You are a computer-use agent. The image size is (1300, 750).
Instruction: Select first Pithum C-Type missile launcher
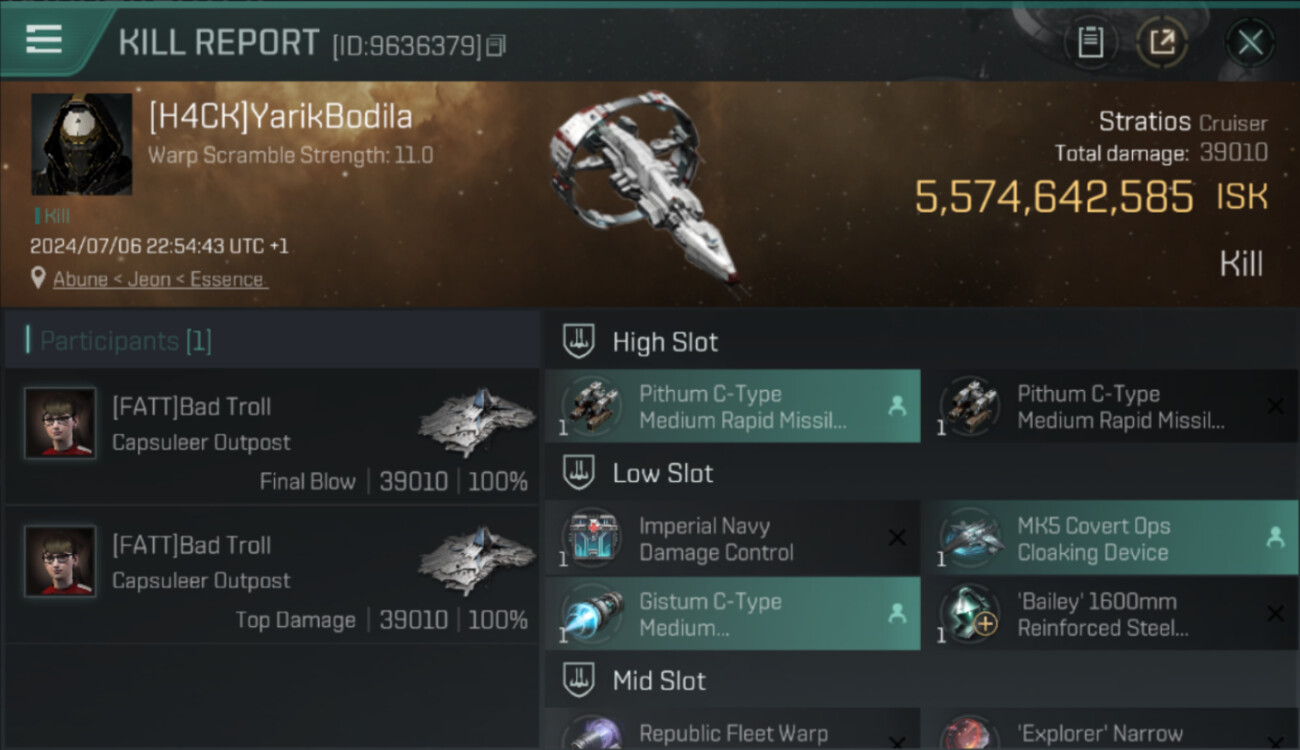[x=732, y=407]
